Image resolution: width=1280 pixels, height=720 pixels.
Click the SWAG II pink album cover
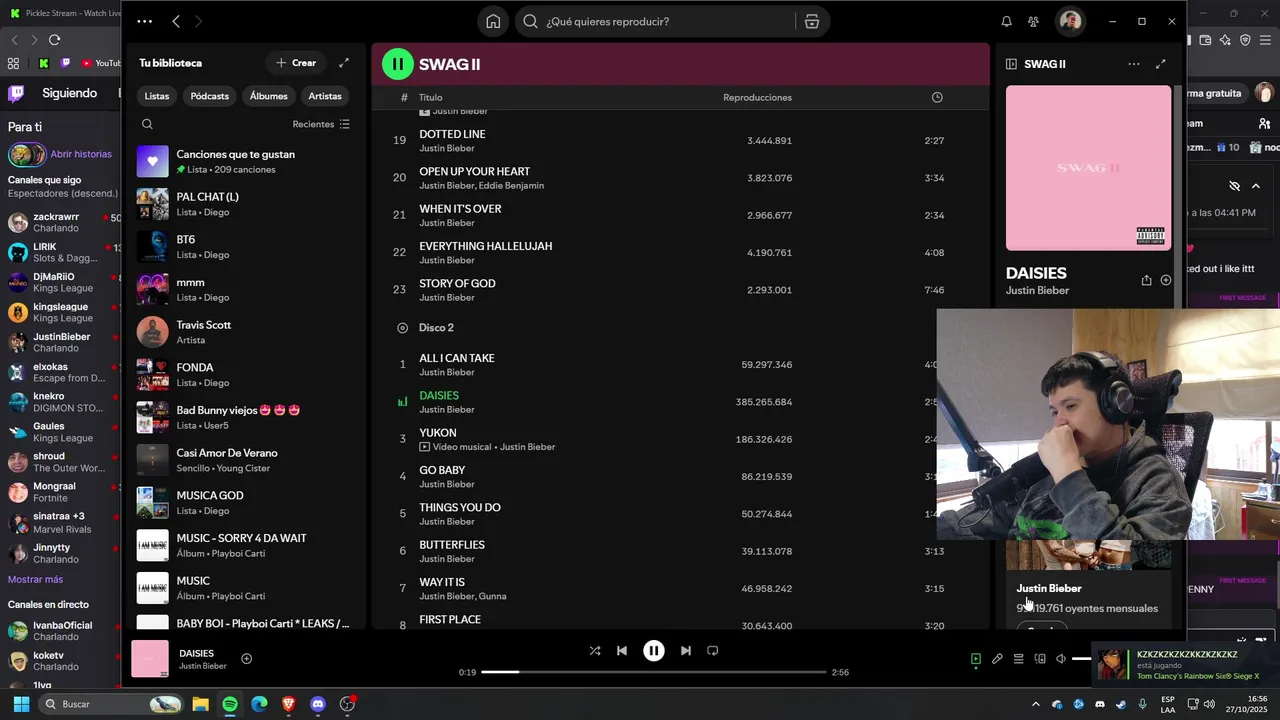[1088, 168]
